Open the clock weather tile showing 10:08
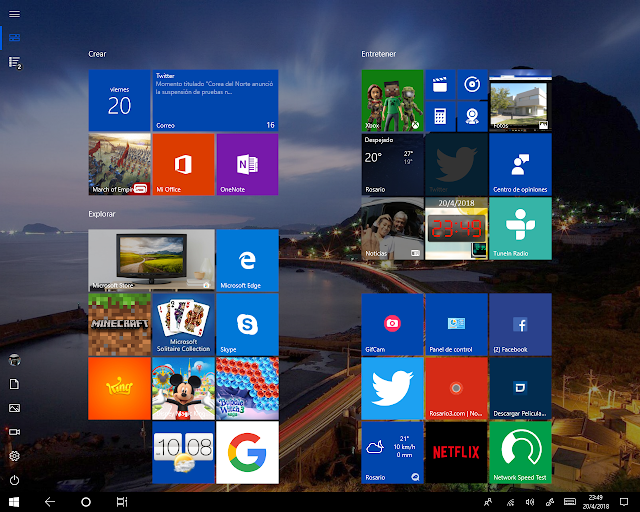The image size is (640, 512). coord(183,452)
